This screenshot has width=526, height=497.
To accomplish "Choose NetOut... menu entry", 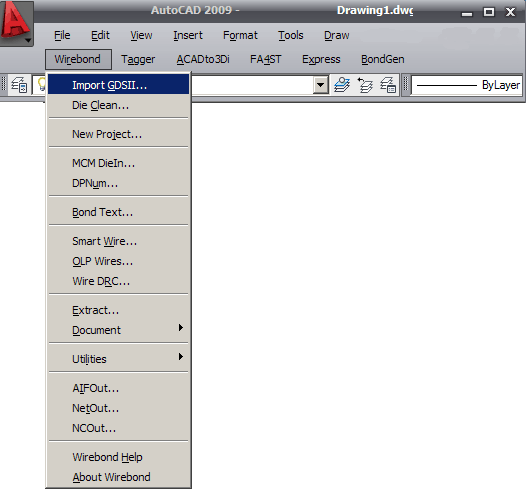I will pos(118,408).
